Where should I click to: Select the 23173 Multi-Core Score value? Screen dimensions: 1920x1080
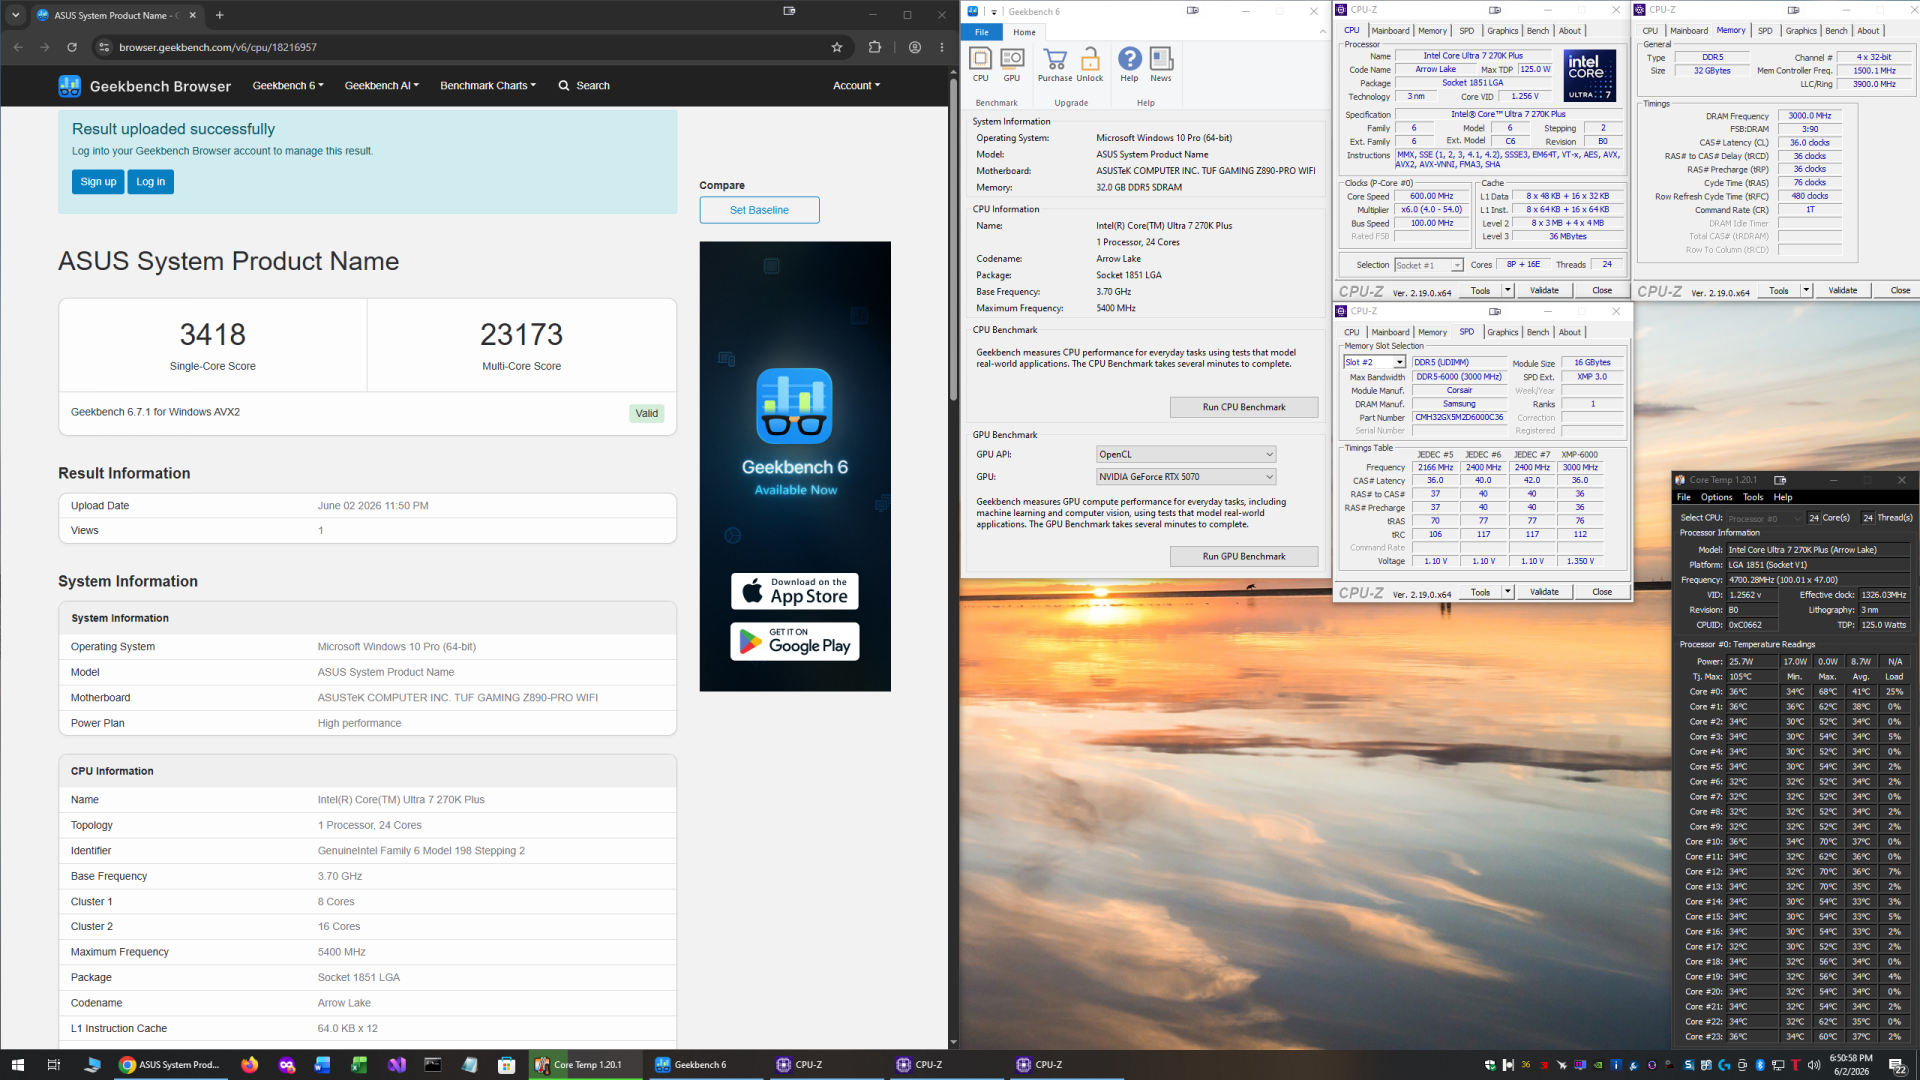521,334
